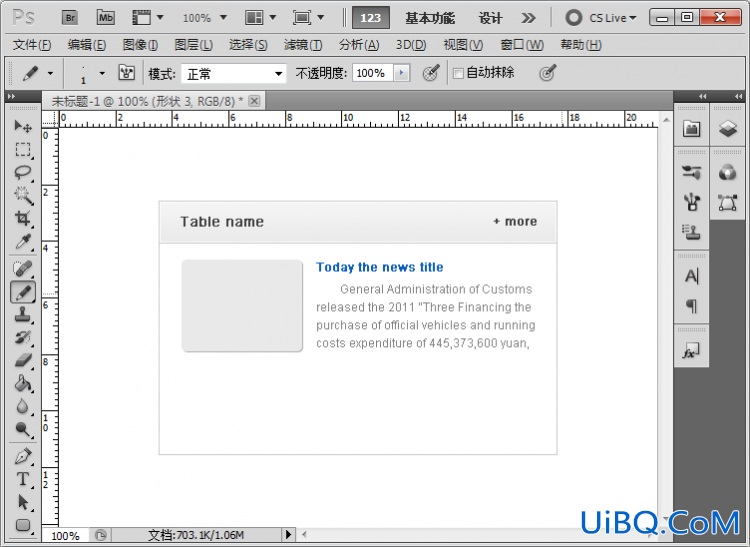Select the Crop tool
Image resolution: width=750 pixels, height=547 pixels.
click(22, 218)
